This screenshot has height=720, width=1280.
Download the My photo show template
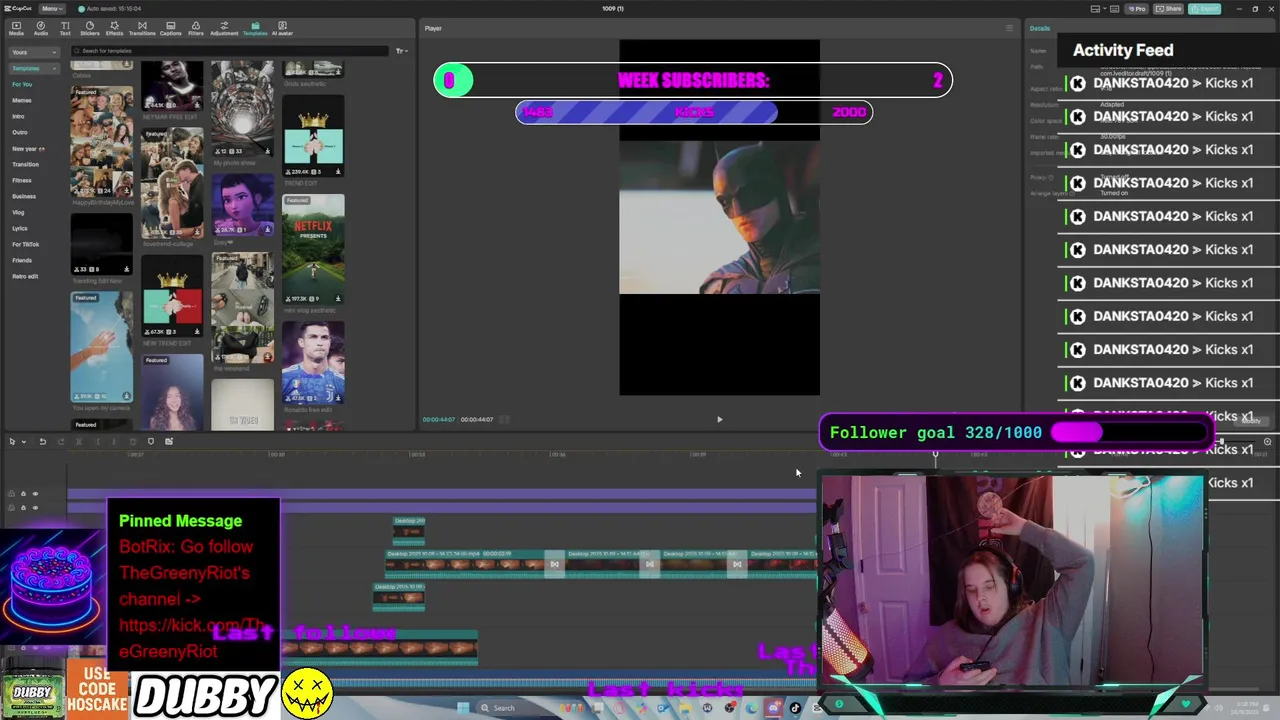[x=267, y=151]
